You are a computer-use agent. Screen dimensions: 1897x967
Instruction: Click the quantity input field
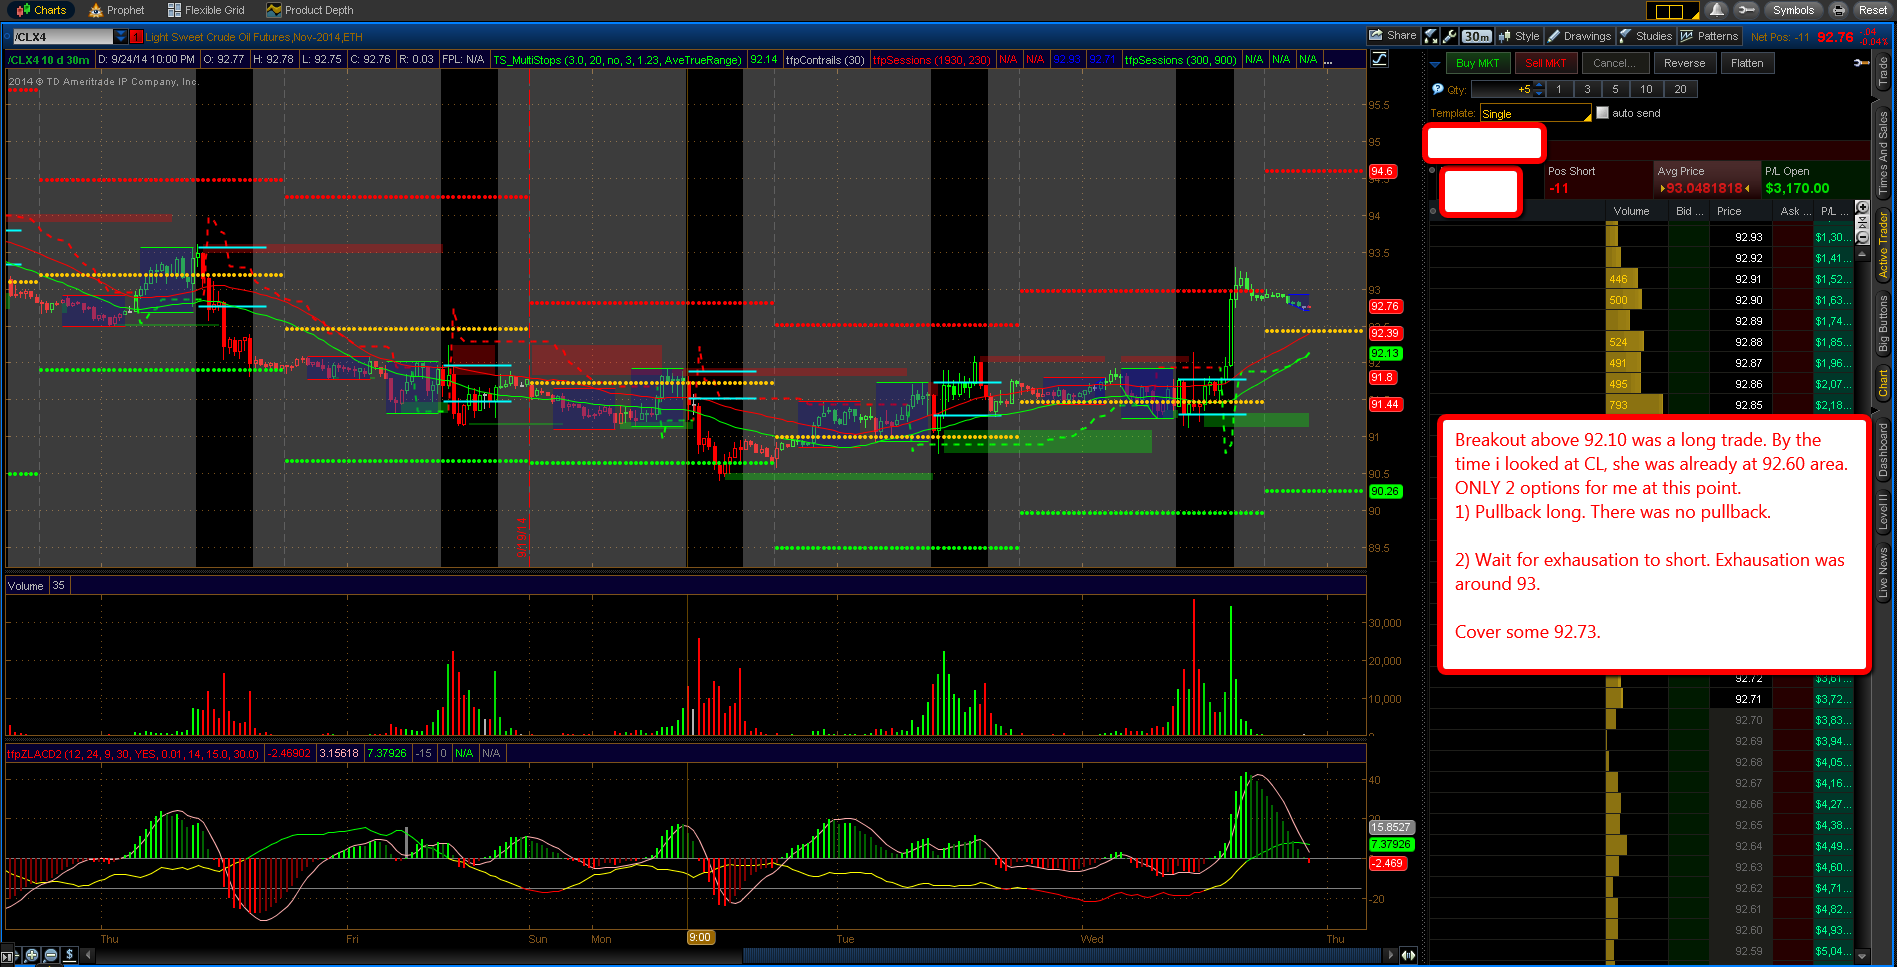point(1501,89)
